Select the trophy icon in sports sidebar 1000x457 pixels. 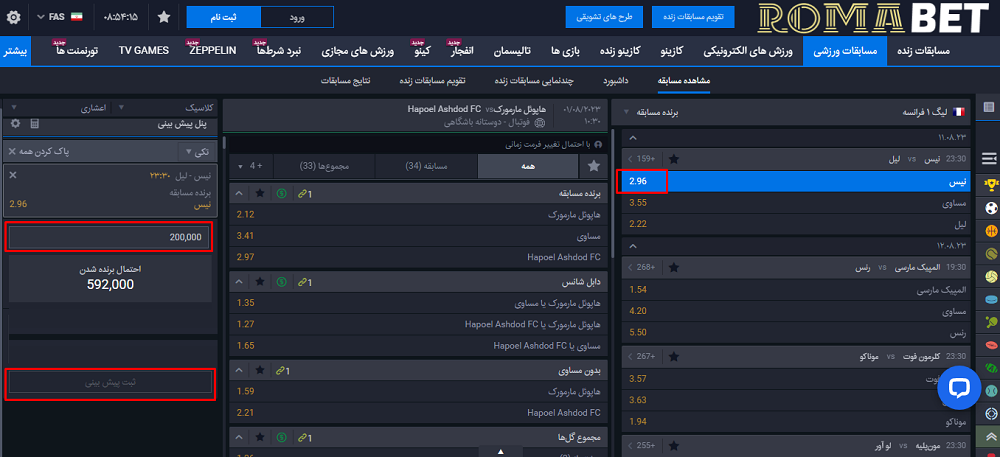[x=990, y=185]
